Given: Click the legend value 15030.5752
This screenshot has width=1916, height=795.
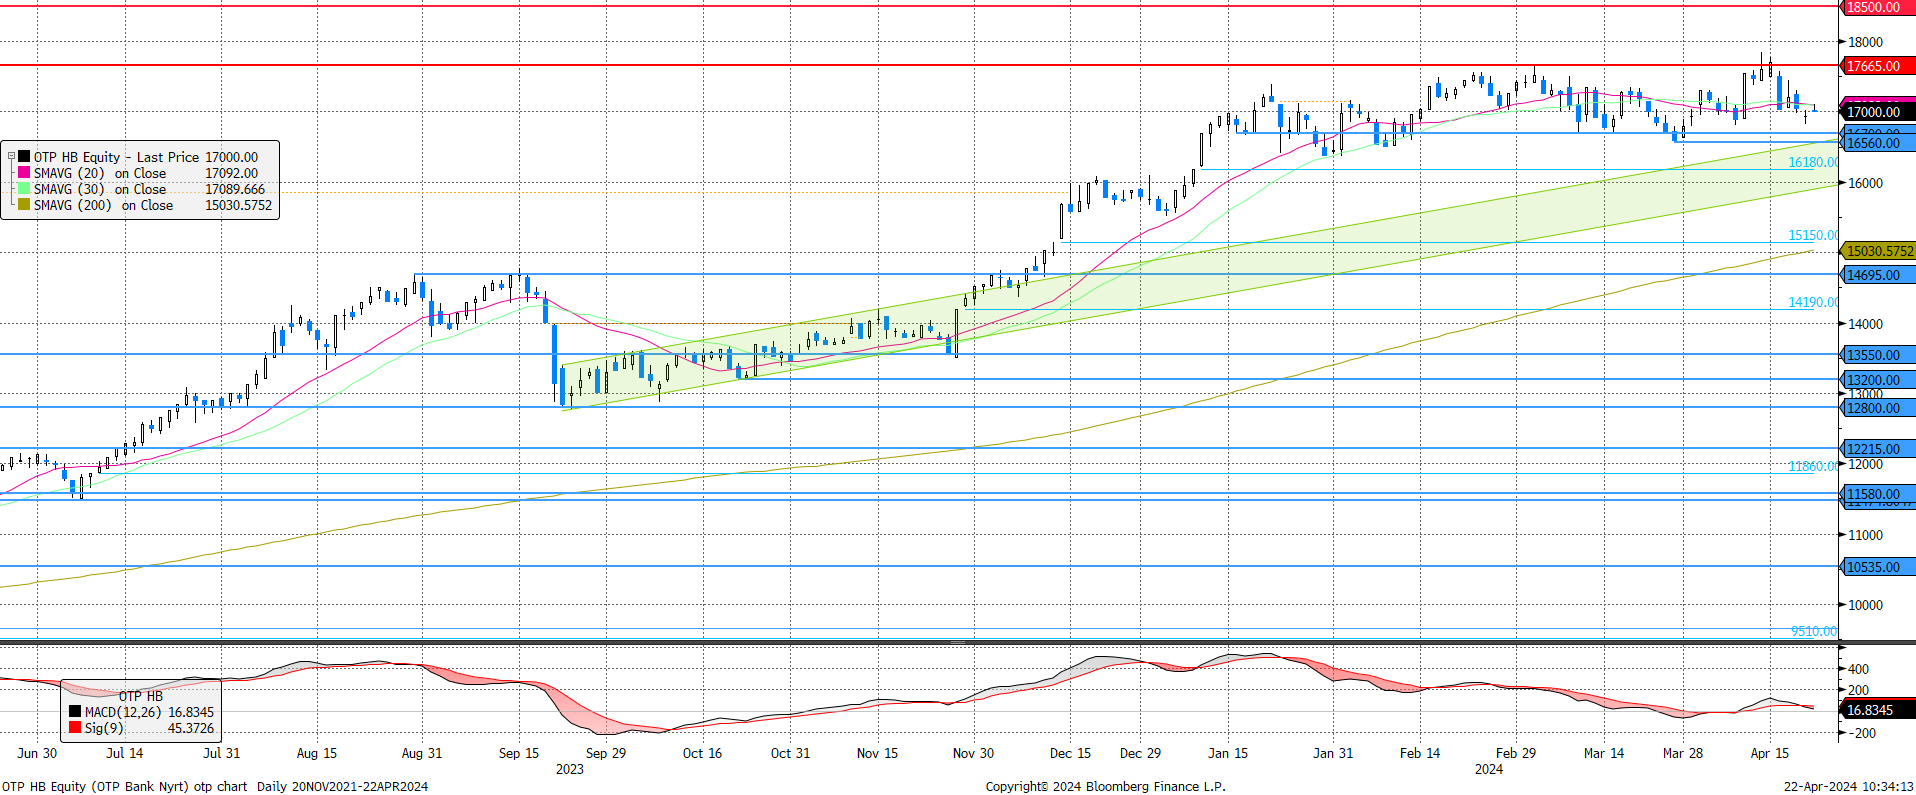Looking at the screenshot, I should coord(238,205).
